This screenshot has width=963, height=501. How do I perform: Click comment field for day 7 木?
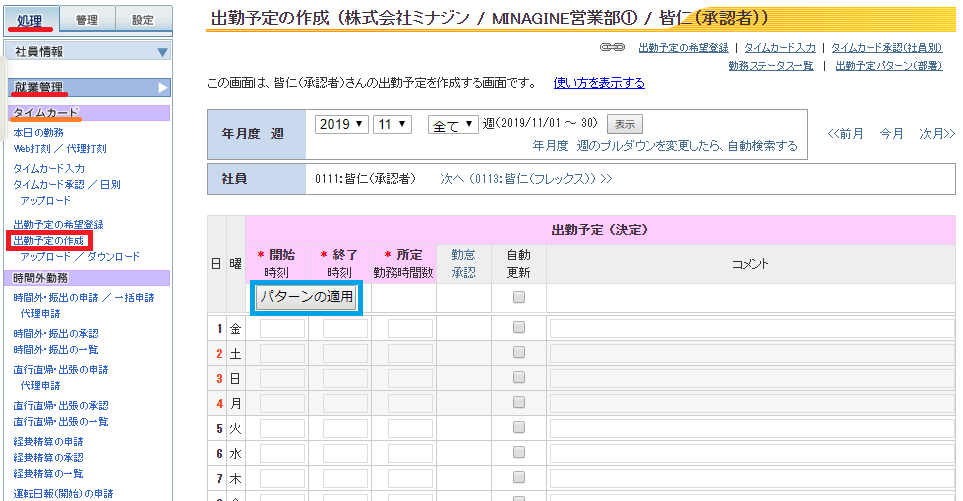pos(752,478)
